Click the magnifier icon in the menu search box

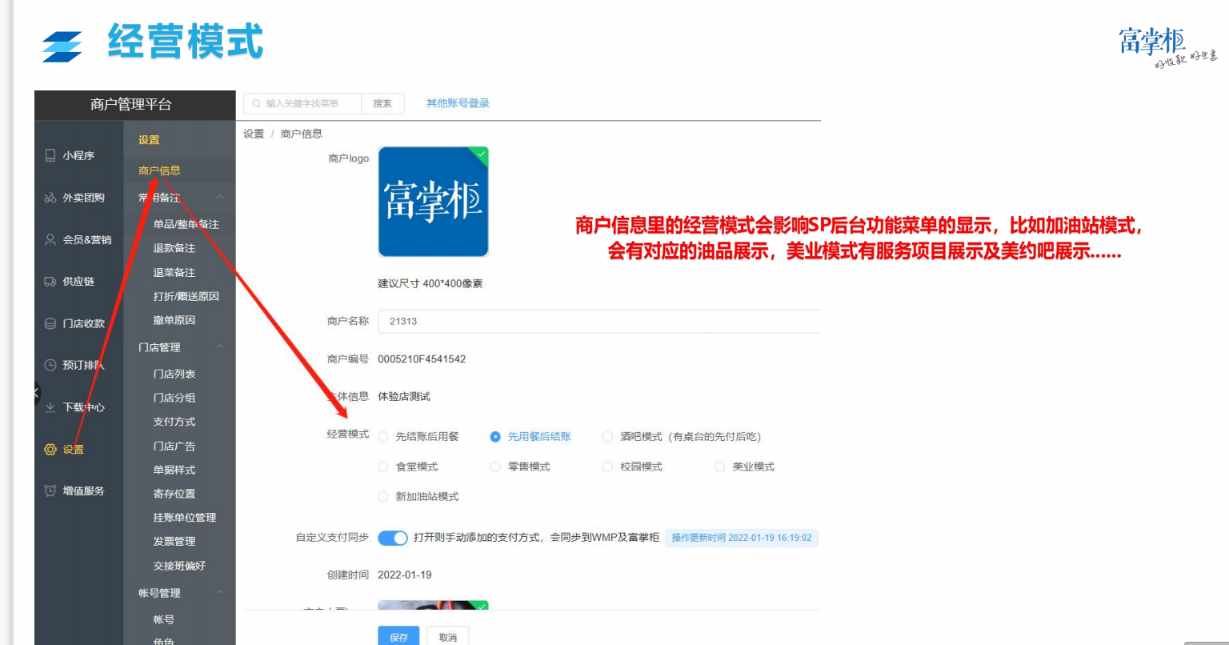click(x=256, y=103)
